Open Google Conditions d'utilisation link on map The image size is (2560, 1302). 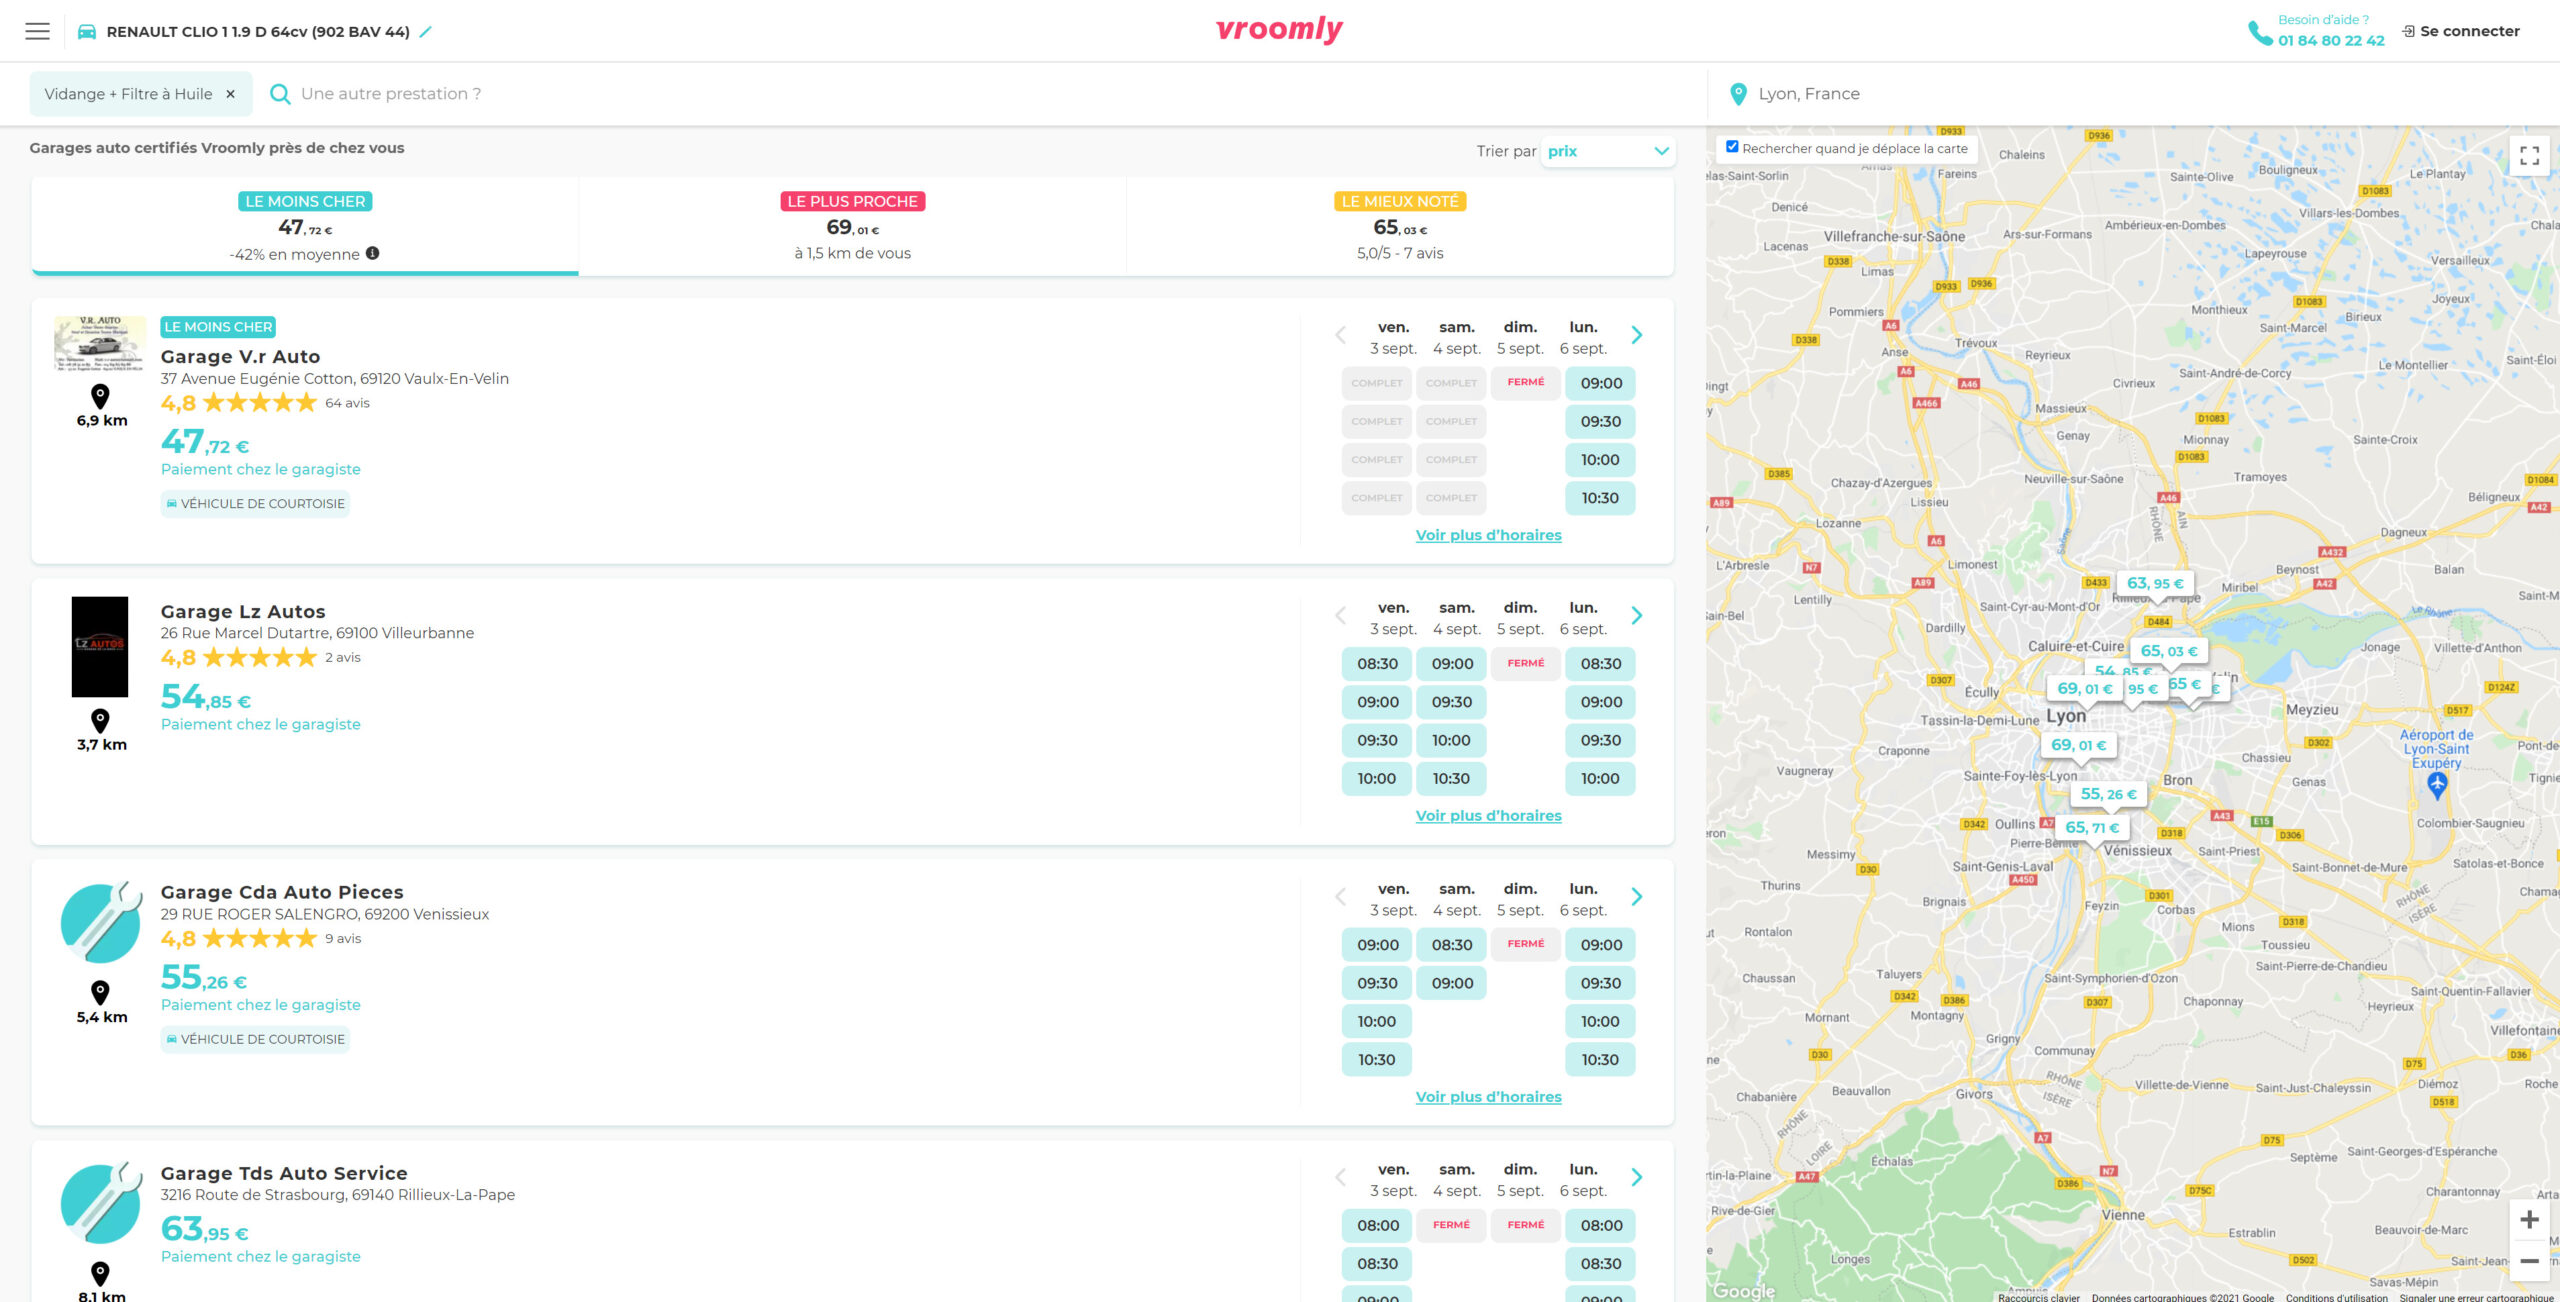coord(2336,1297)
